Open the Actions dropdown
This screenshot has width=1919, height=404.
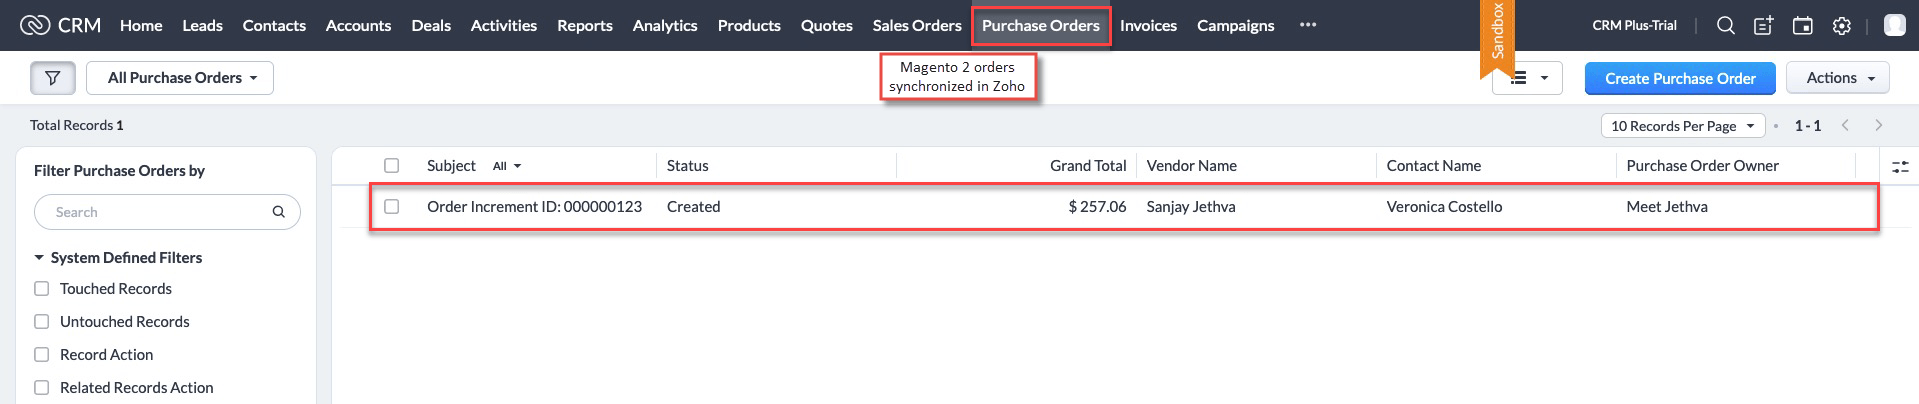[x=1839, y=78]
